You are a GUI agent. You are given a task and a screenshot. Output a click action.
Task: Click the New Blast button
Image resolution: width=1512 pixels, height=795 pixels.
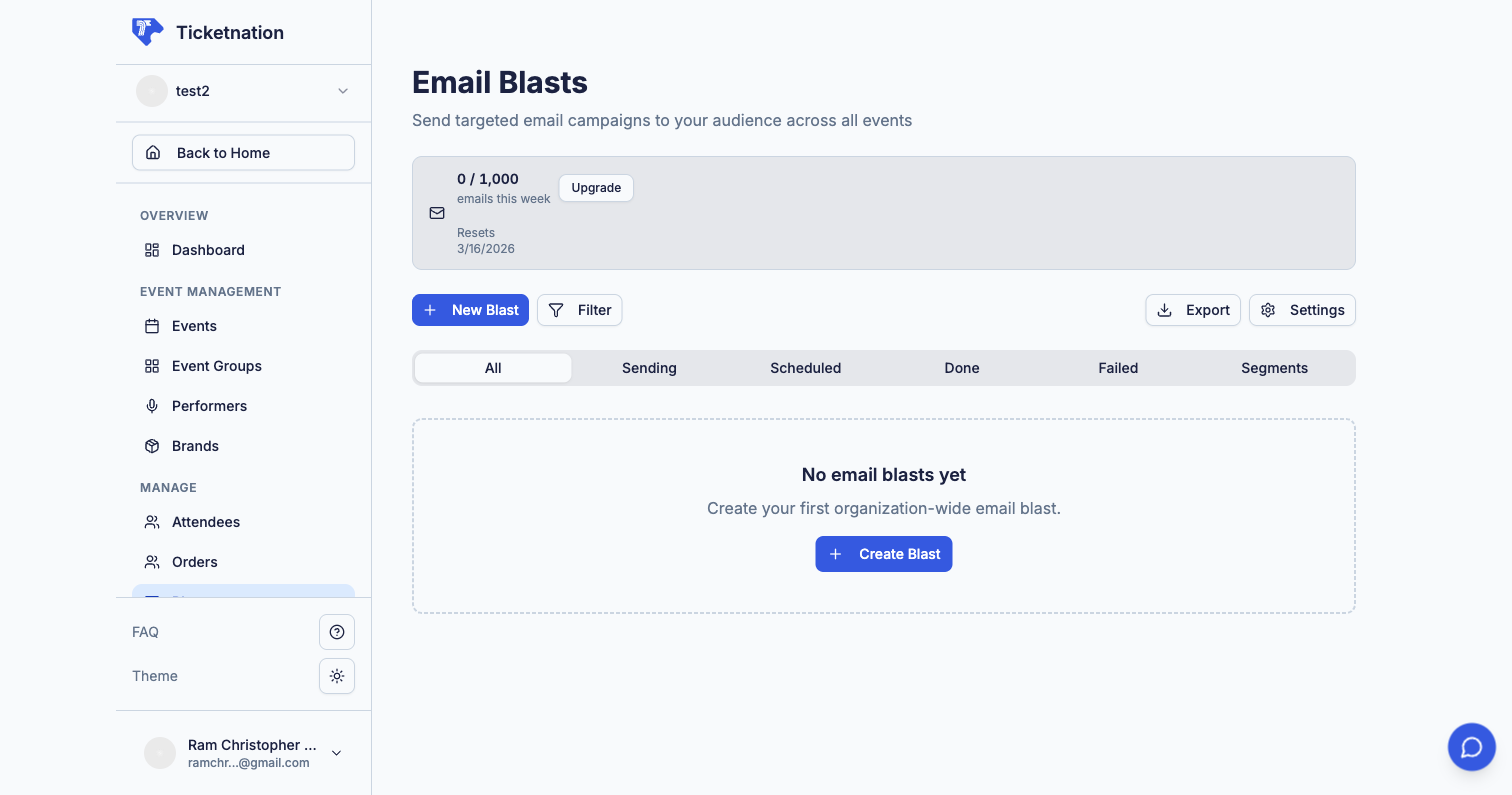tap(470, 310)
